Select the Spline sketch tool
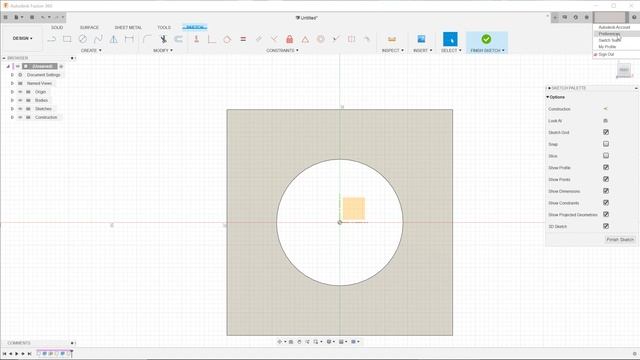 click(98, 39)
